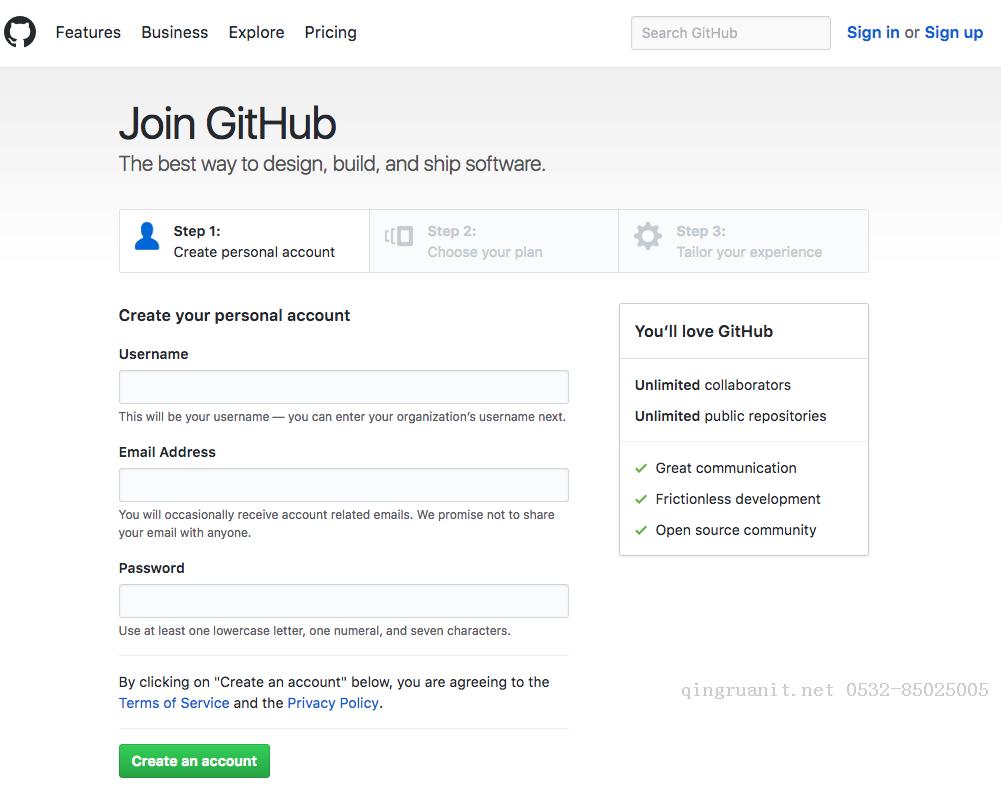Click the Sign in link

[x=872, y=32]
